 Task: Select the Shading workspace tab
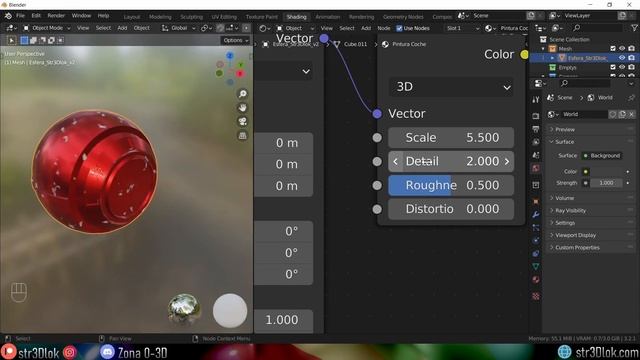click(296, 17)
